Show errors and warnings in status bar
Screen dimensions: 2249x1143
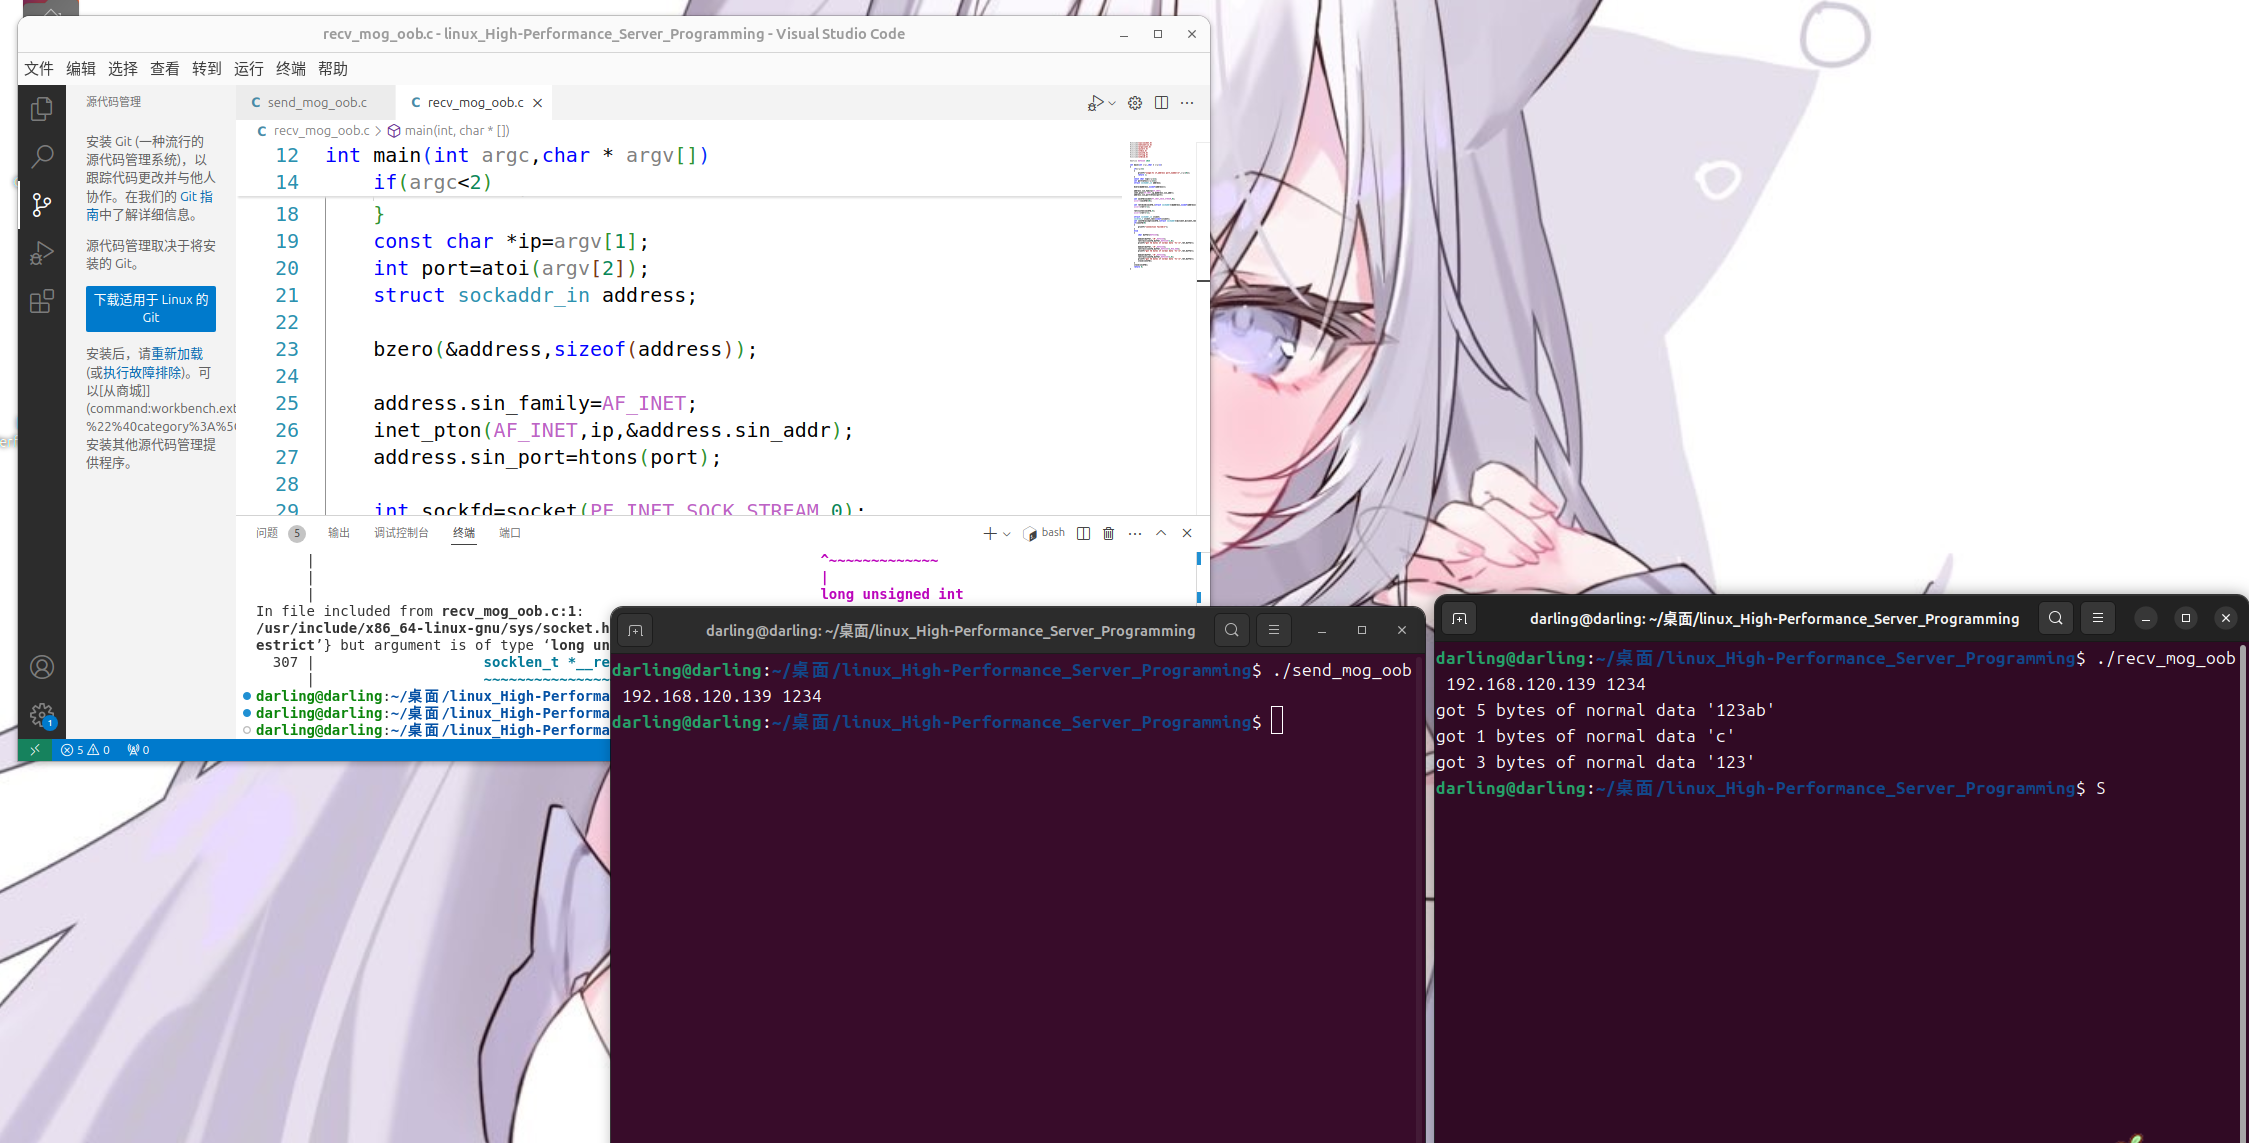[x=85, y=750]
